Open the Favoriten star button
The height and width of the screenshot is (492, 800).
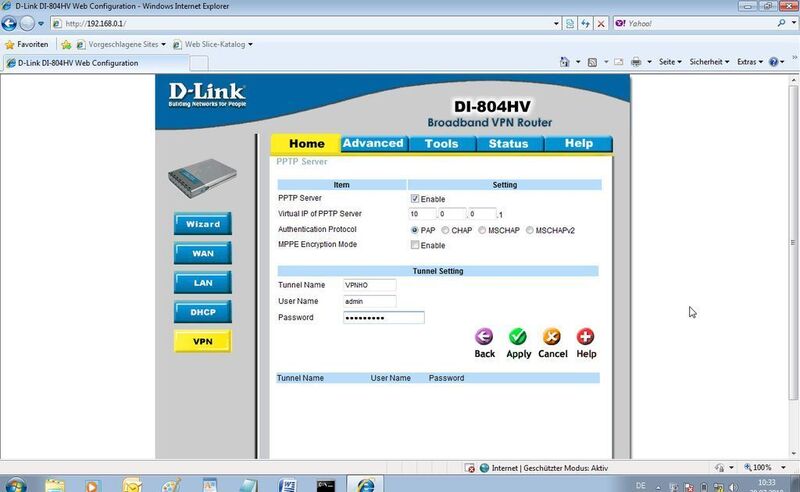[26, 44]
